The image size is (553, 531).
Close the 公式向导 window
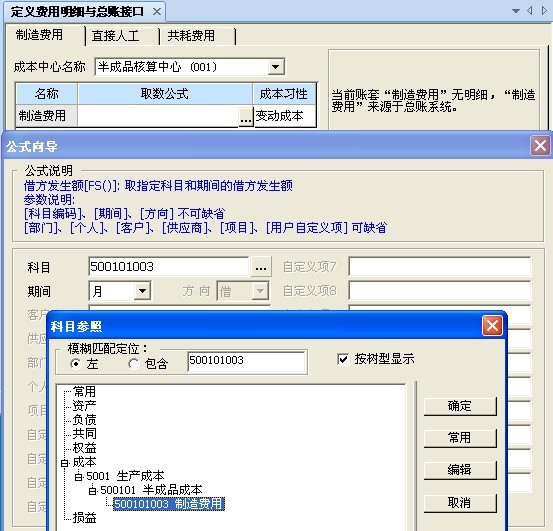click(x=540, y=146)
